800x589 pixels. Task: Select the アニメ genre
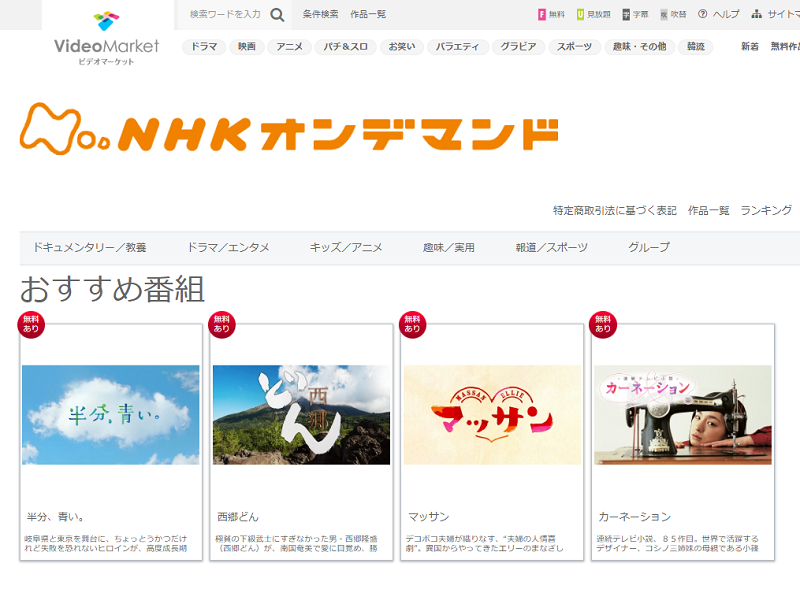(x=289, y=47)
